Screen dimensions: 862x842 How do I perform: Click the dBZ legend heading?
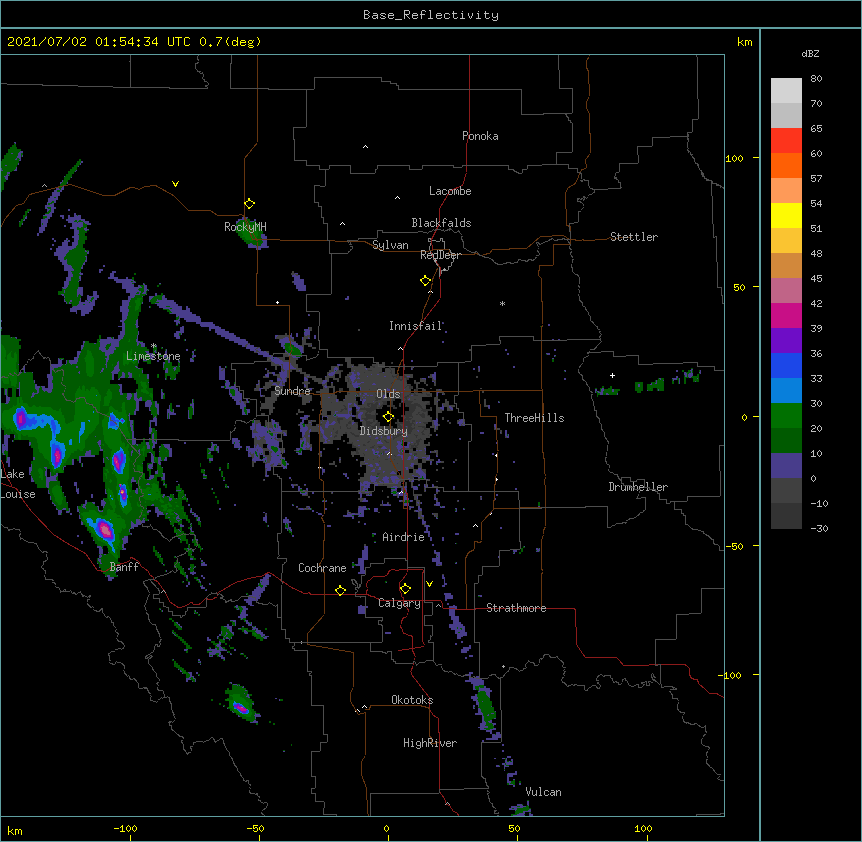(810, 53)
